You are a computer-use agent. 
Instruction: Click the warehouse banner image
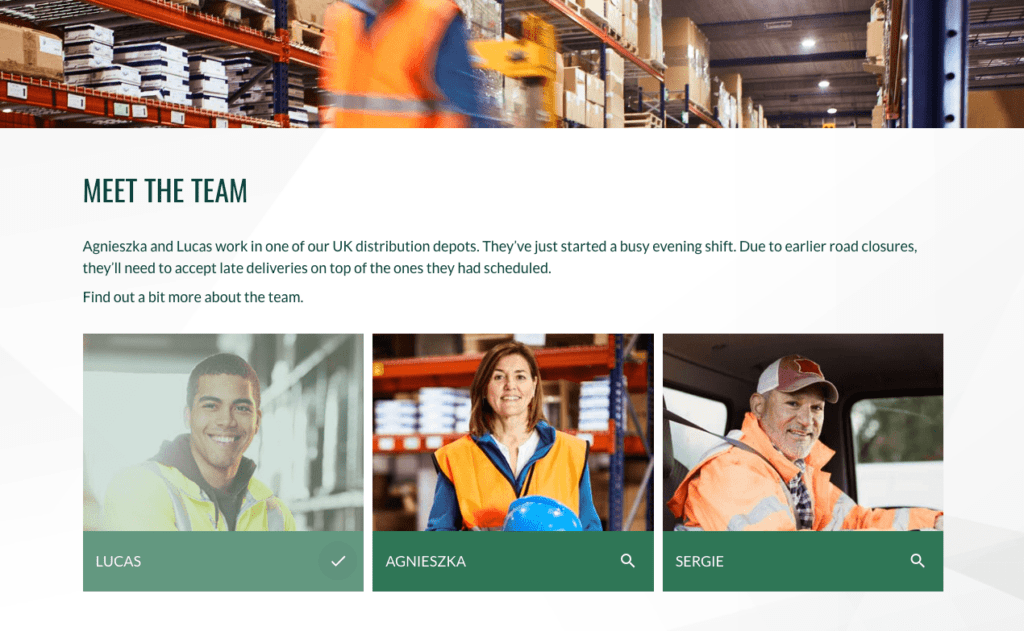point(512,63)
